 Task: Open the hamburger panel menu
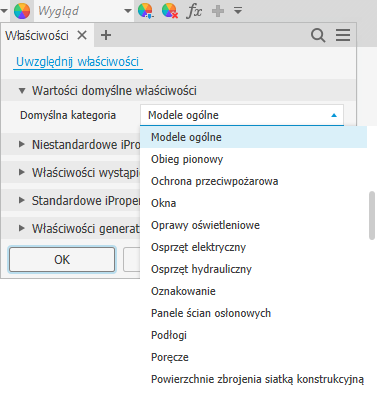click(x=343, y=35)
